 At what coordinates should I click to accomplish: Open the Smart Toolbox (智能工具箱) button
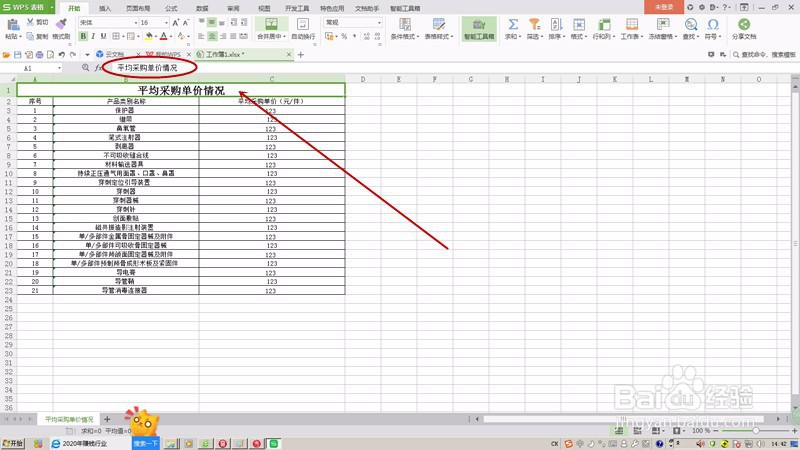[x=479, y=29]
